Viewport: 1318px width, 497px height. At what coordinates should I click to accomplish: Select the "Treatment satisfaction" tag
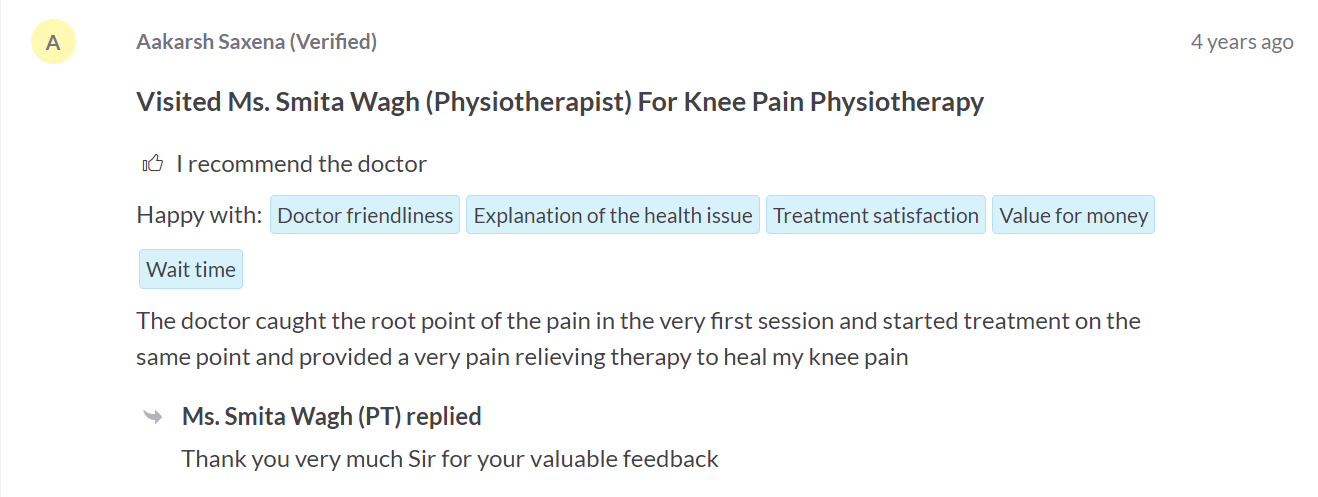point(876,215)
